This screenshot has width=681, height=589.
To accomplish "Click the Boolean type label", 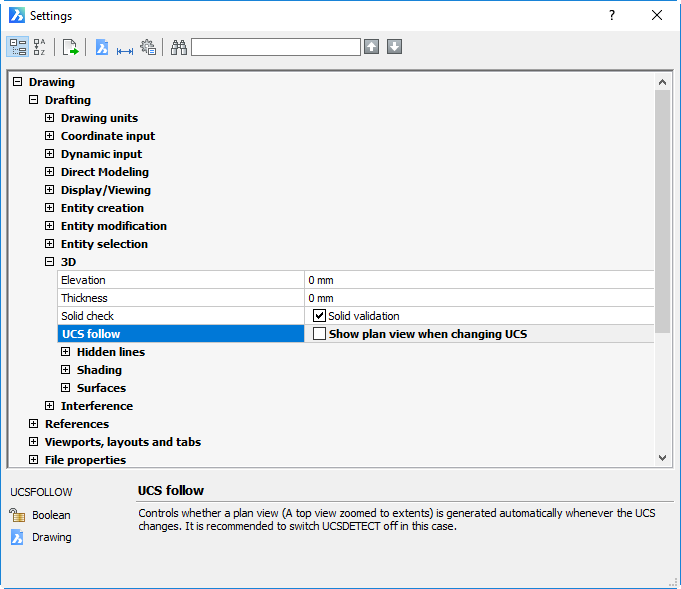I will point(51,515).
